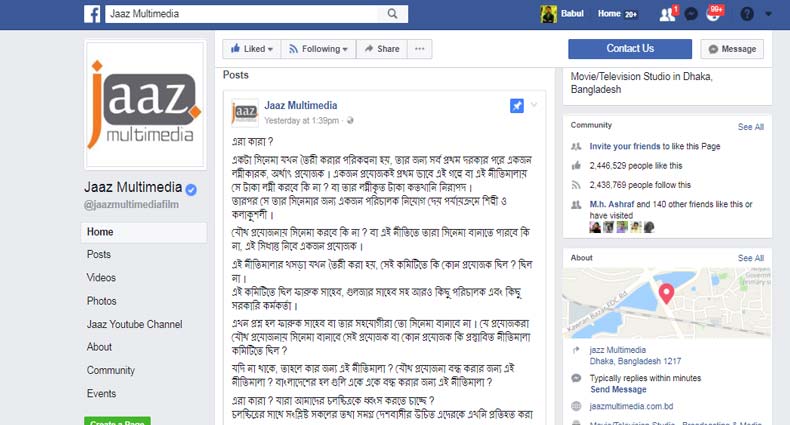The image size is (790, 425).
Task: Click the Contact Us button
Action: [630, 49]
